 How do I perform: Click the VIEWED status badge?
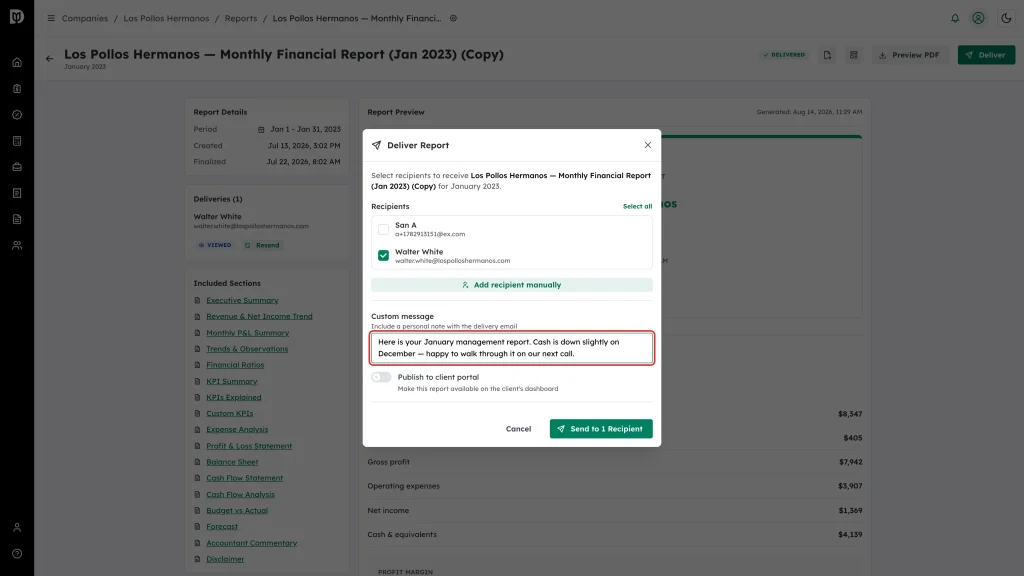(x=215, y=246)
